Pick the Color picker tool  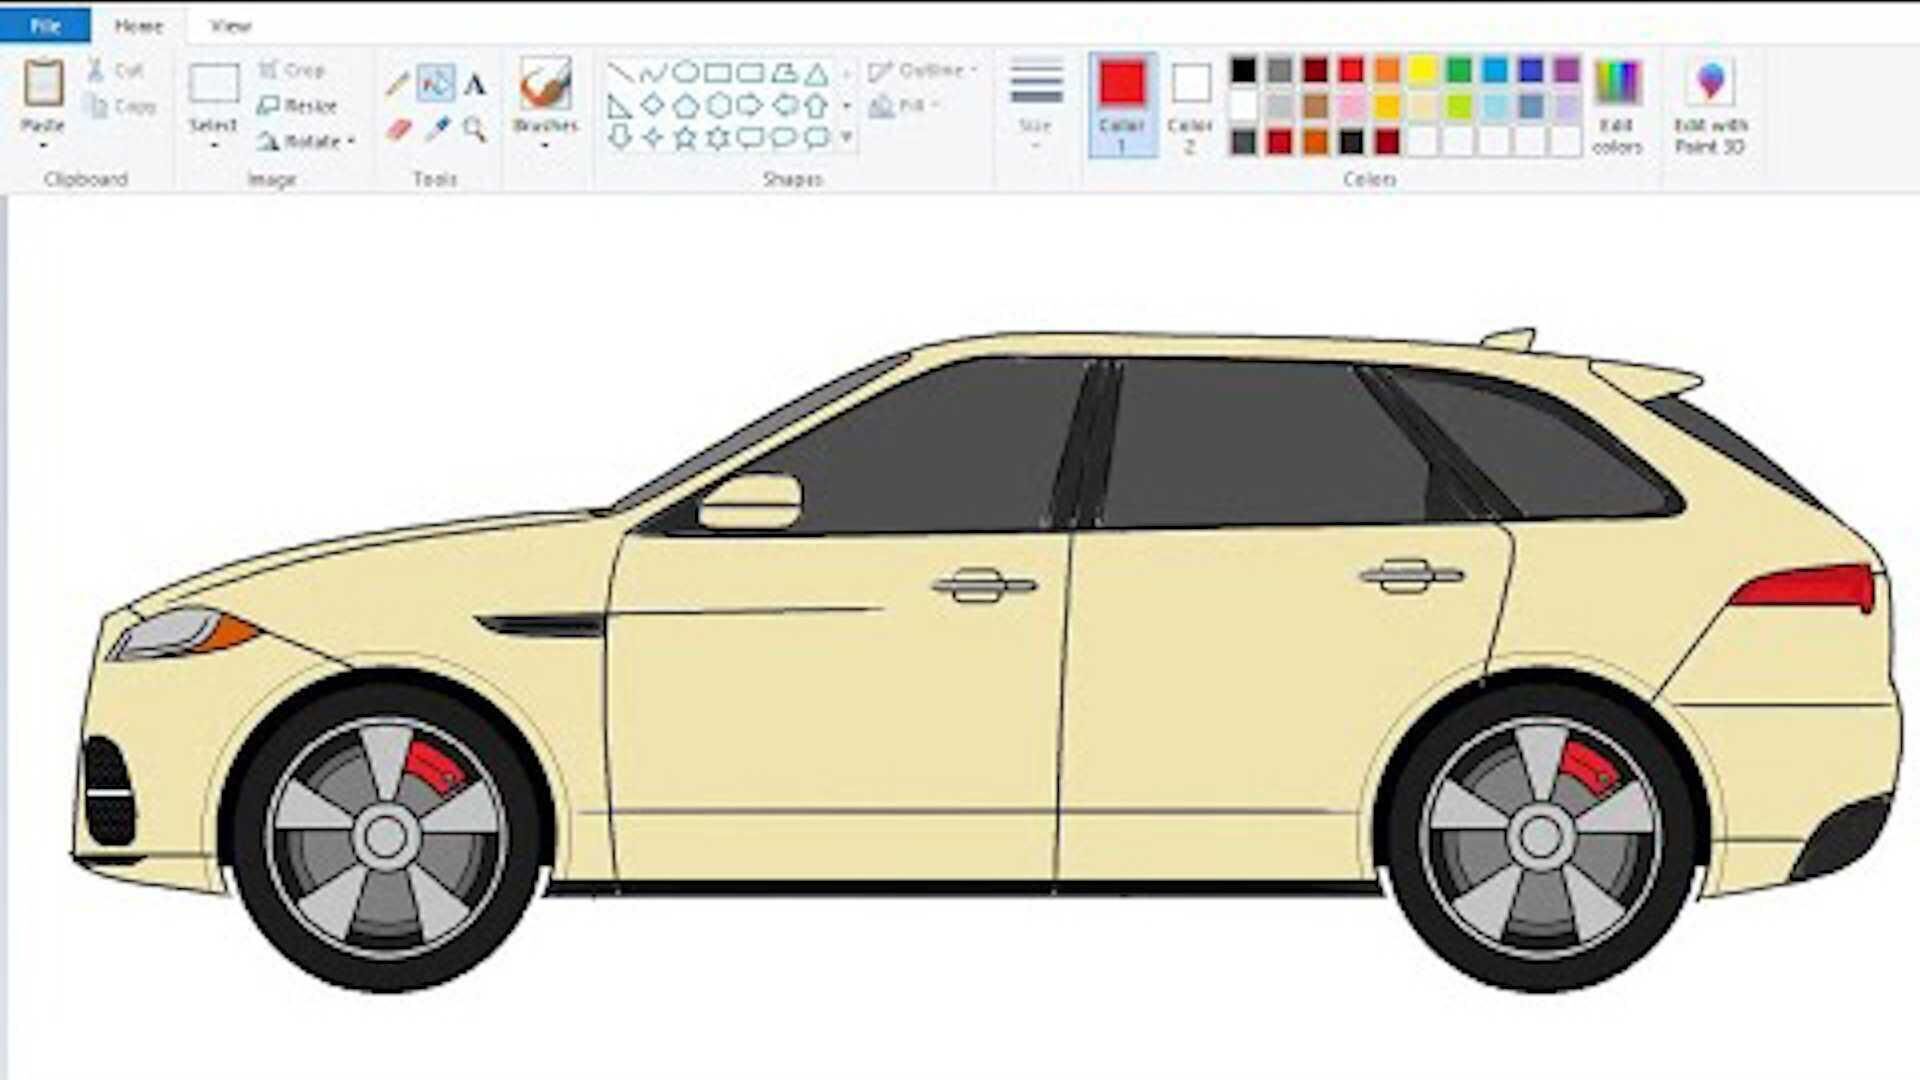click(437, 127)
